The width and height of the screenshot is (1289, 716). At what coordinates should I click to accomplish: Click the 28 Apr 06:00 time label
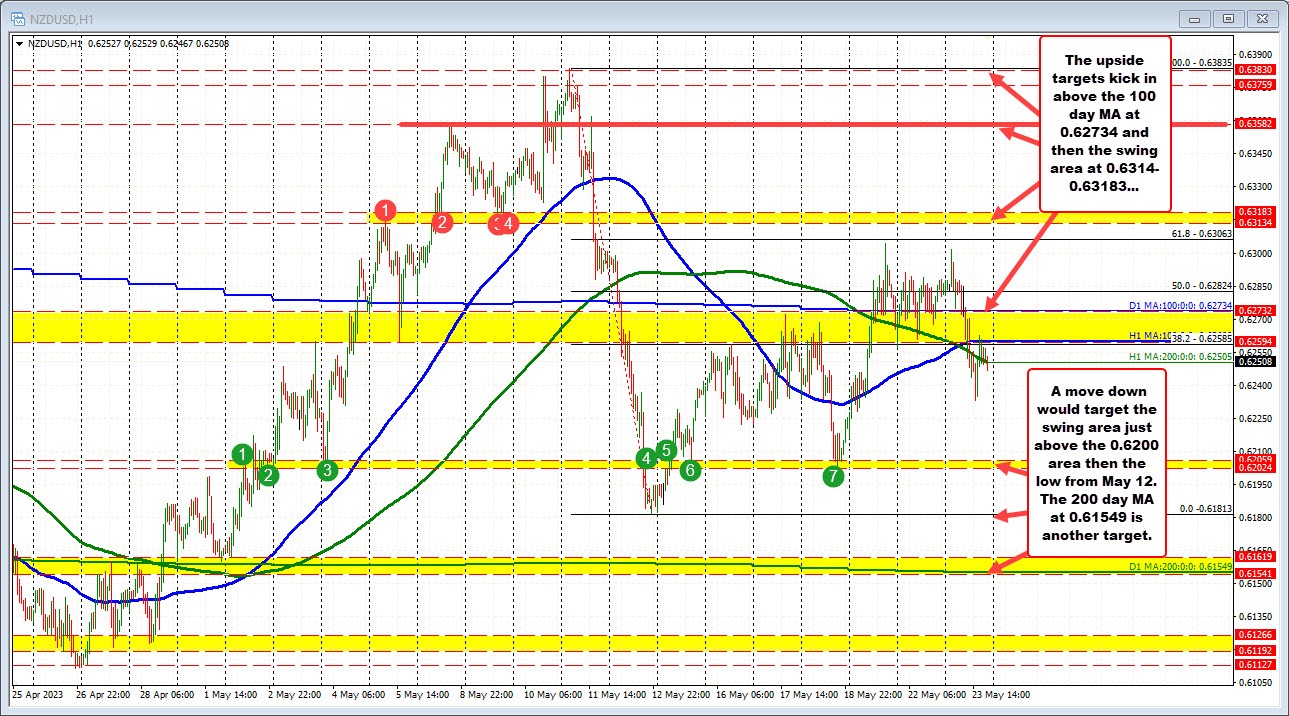pos(169,694)
